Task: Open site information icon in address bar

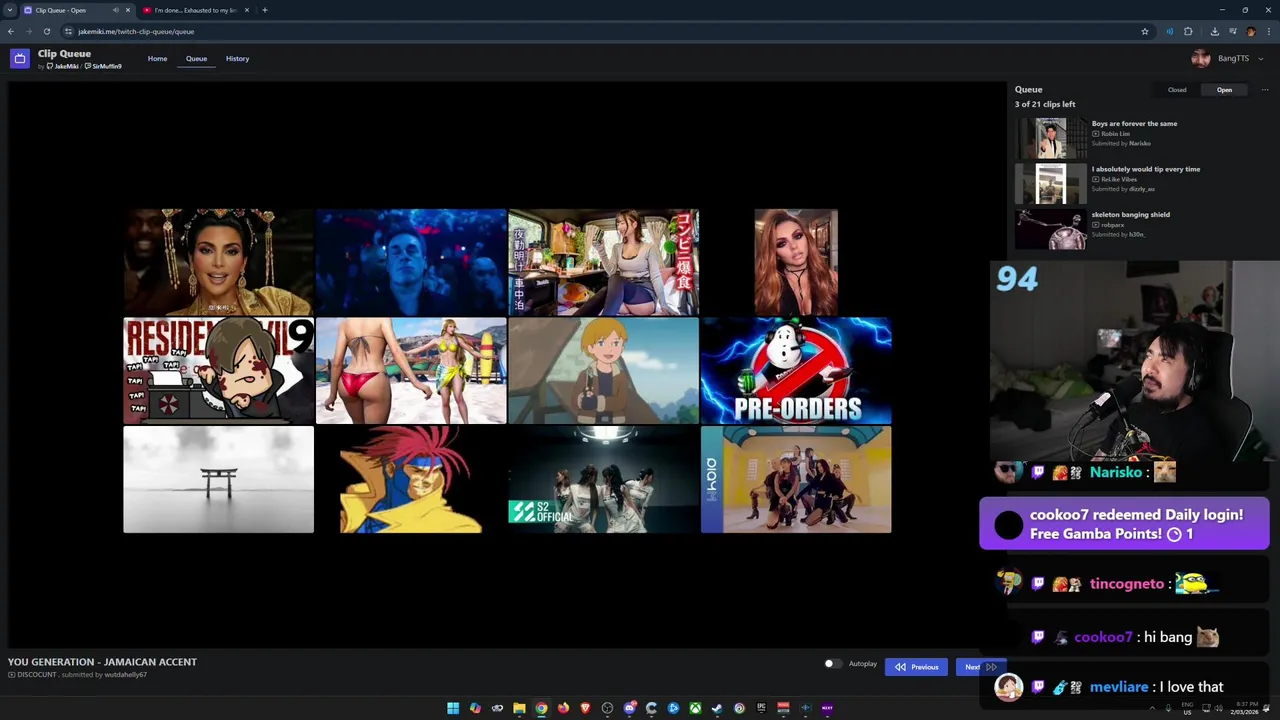Action: [68, 31]
